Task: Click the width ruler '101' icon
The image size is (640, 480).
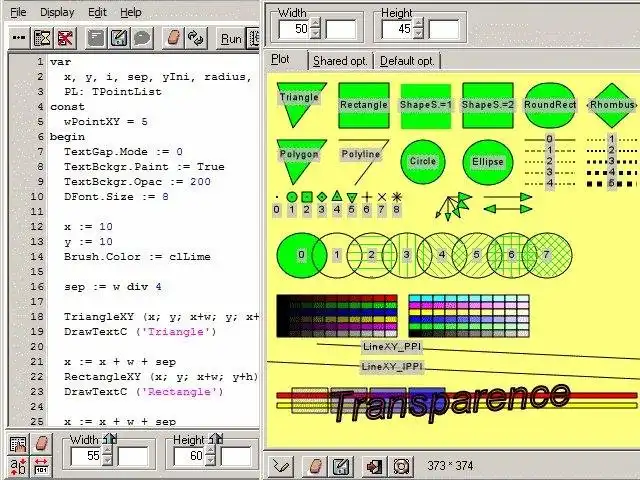Action: 41,467
